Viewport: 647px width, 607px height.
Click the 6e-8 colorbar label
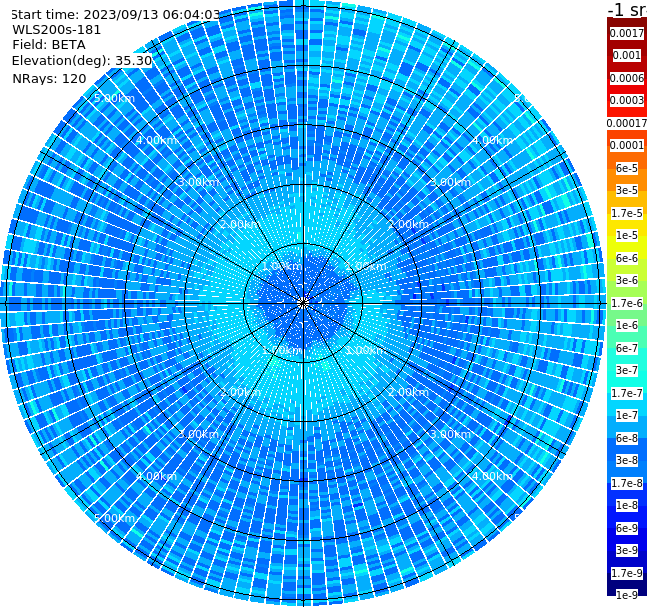point(627,438)
